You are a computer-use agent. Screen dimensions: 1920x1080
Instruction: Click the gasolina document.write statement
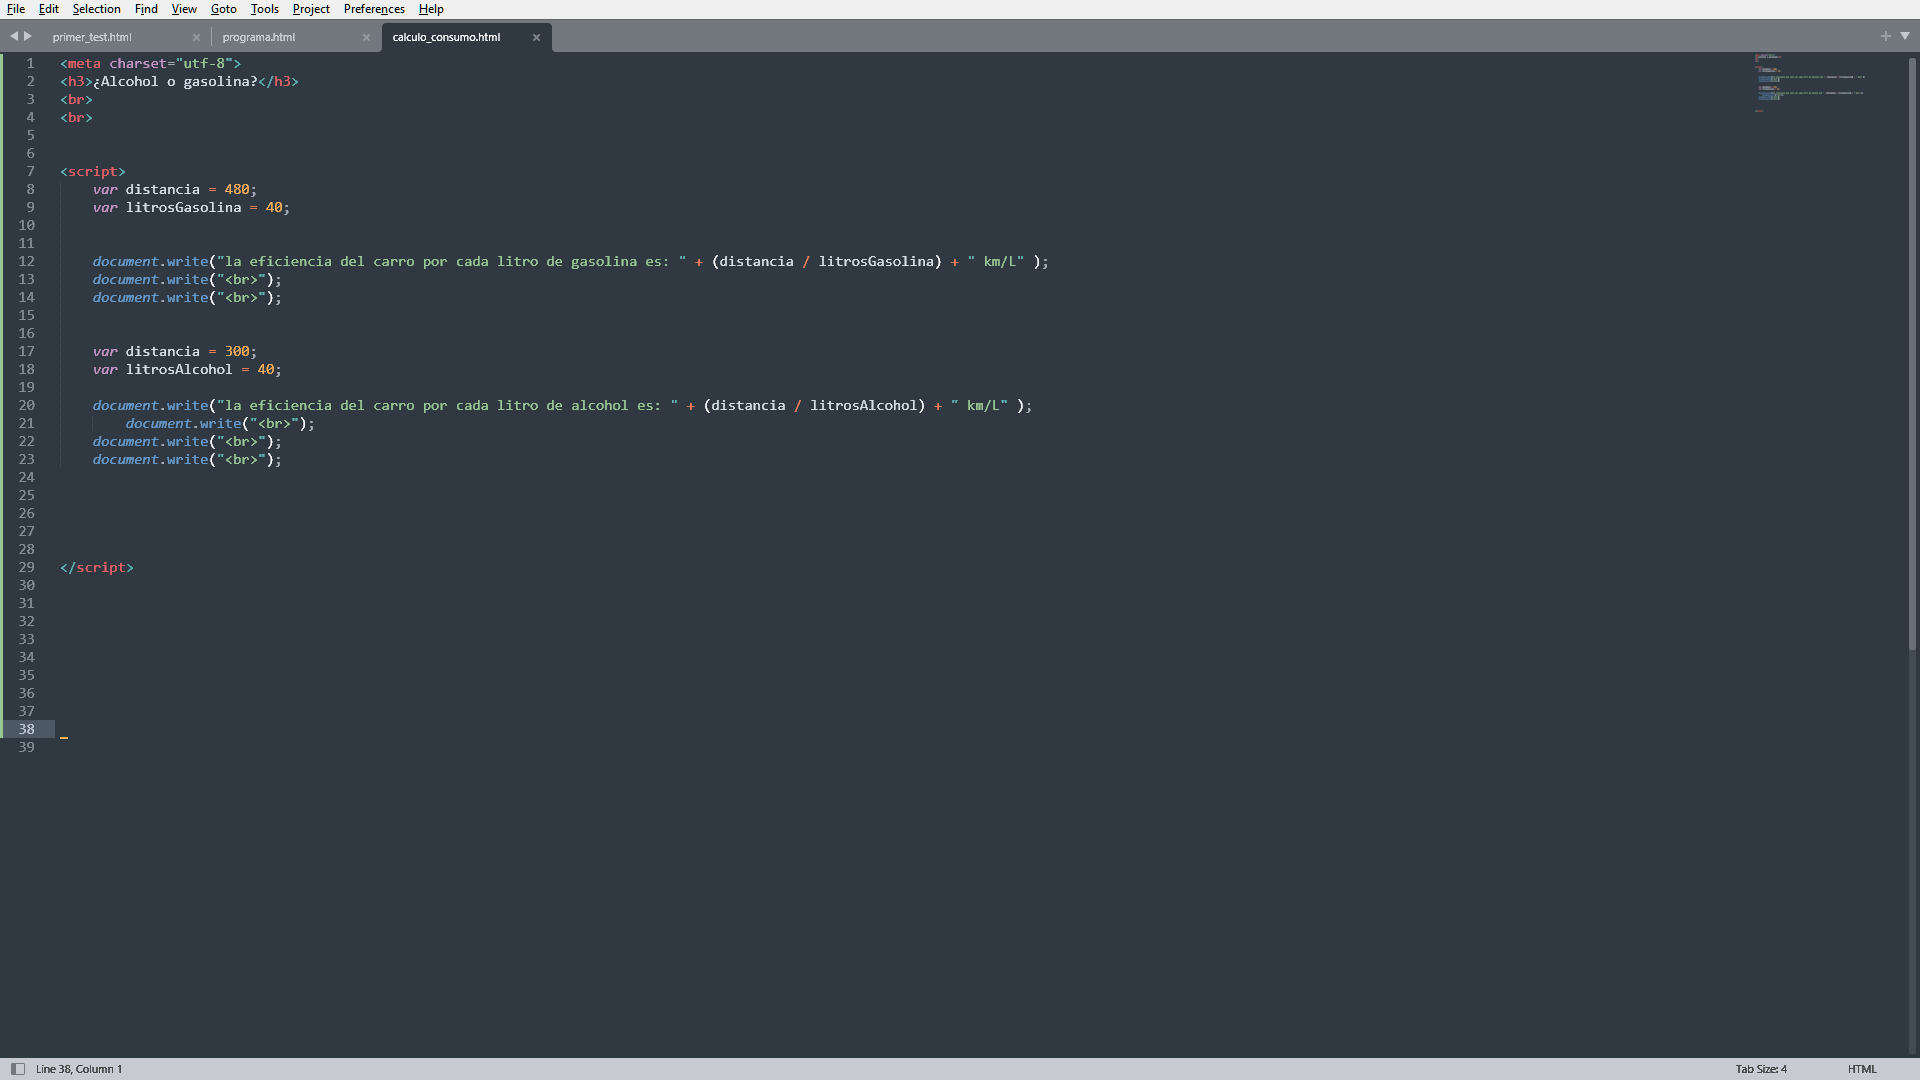coord(571,261)
